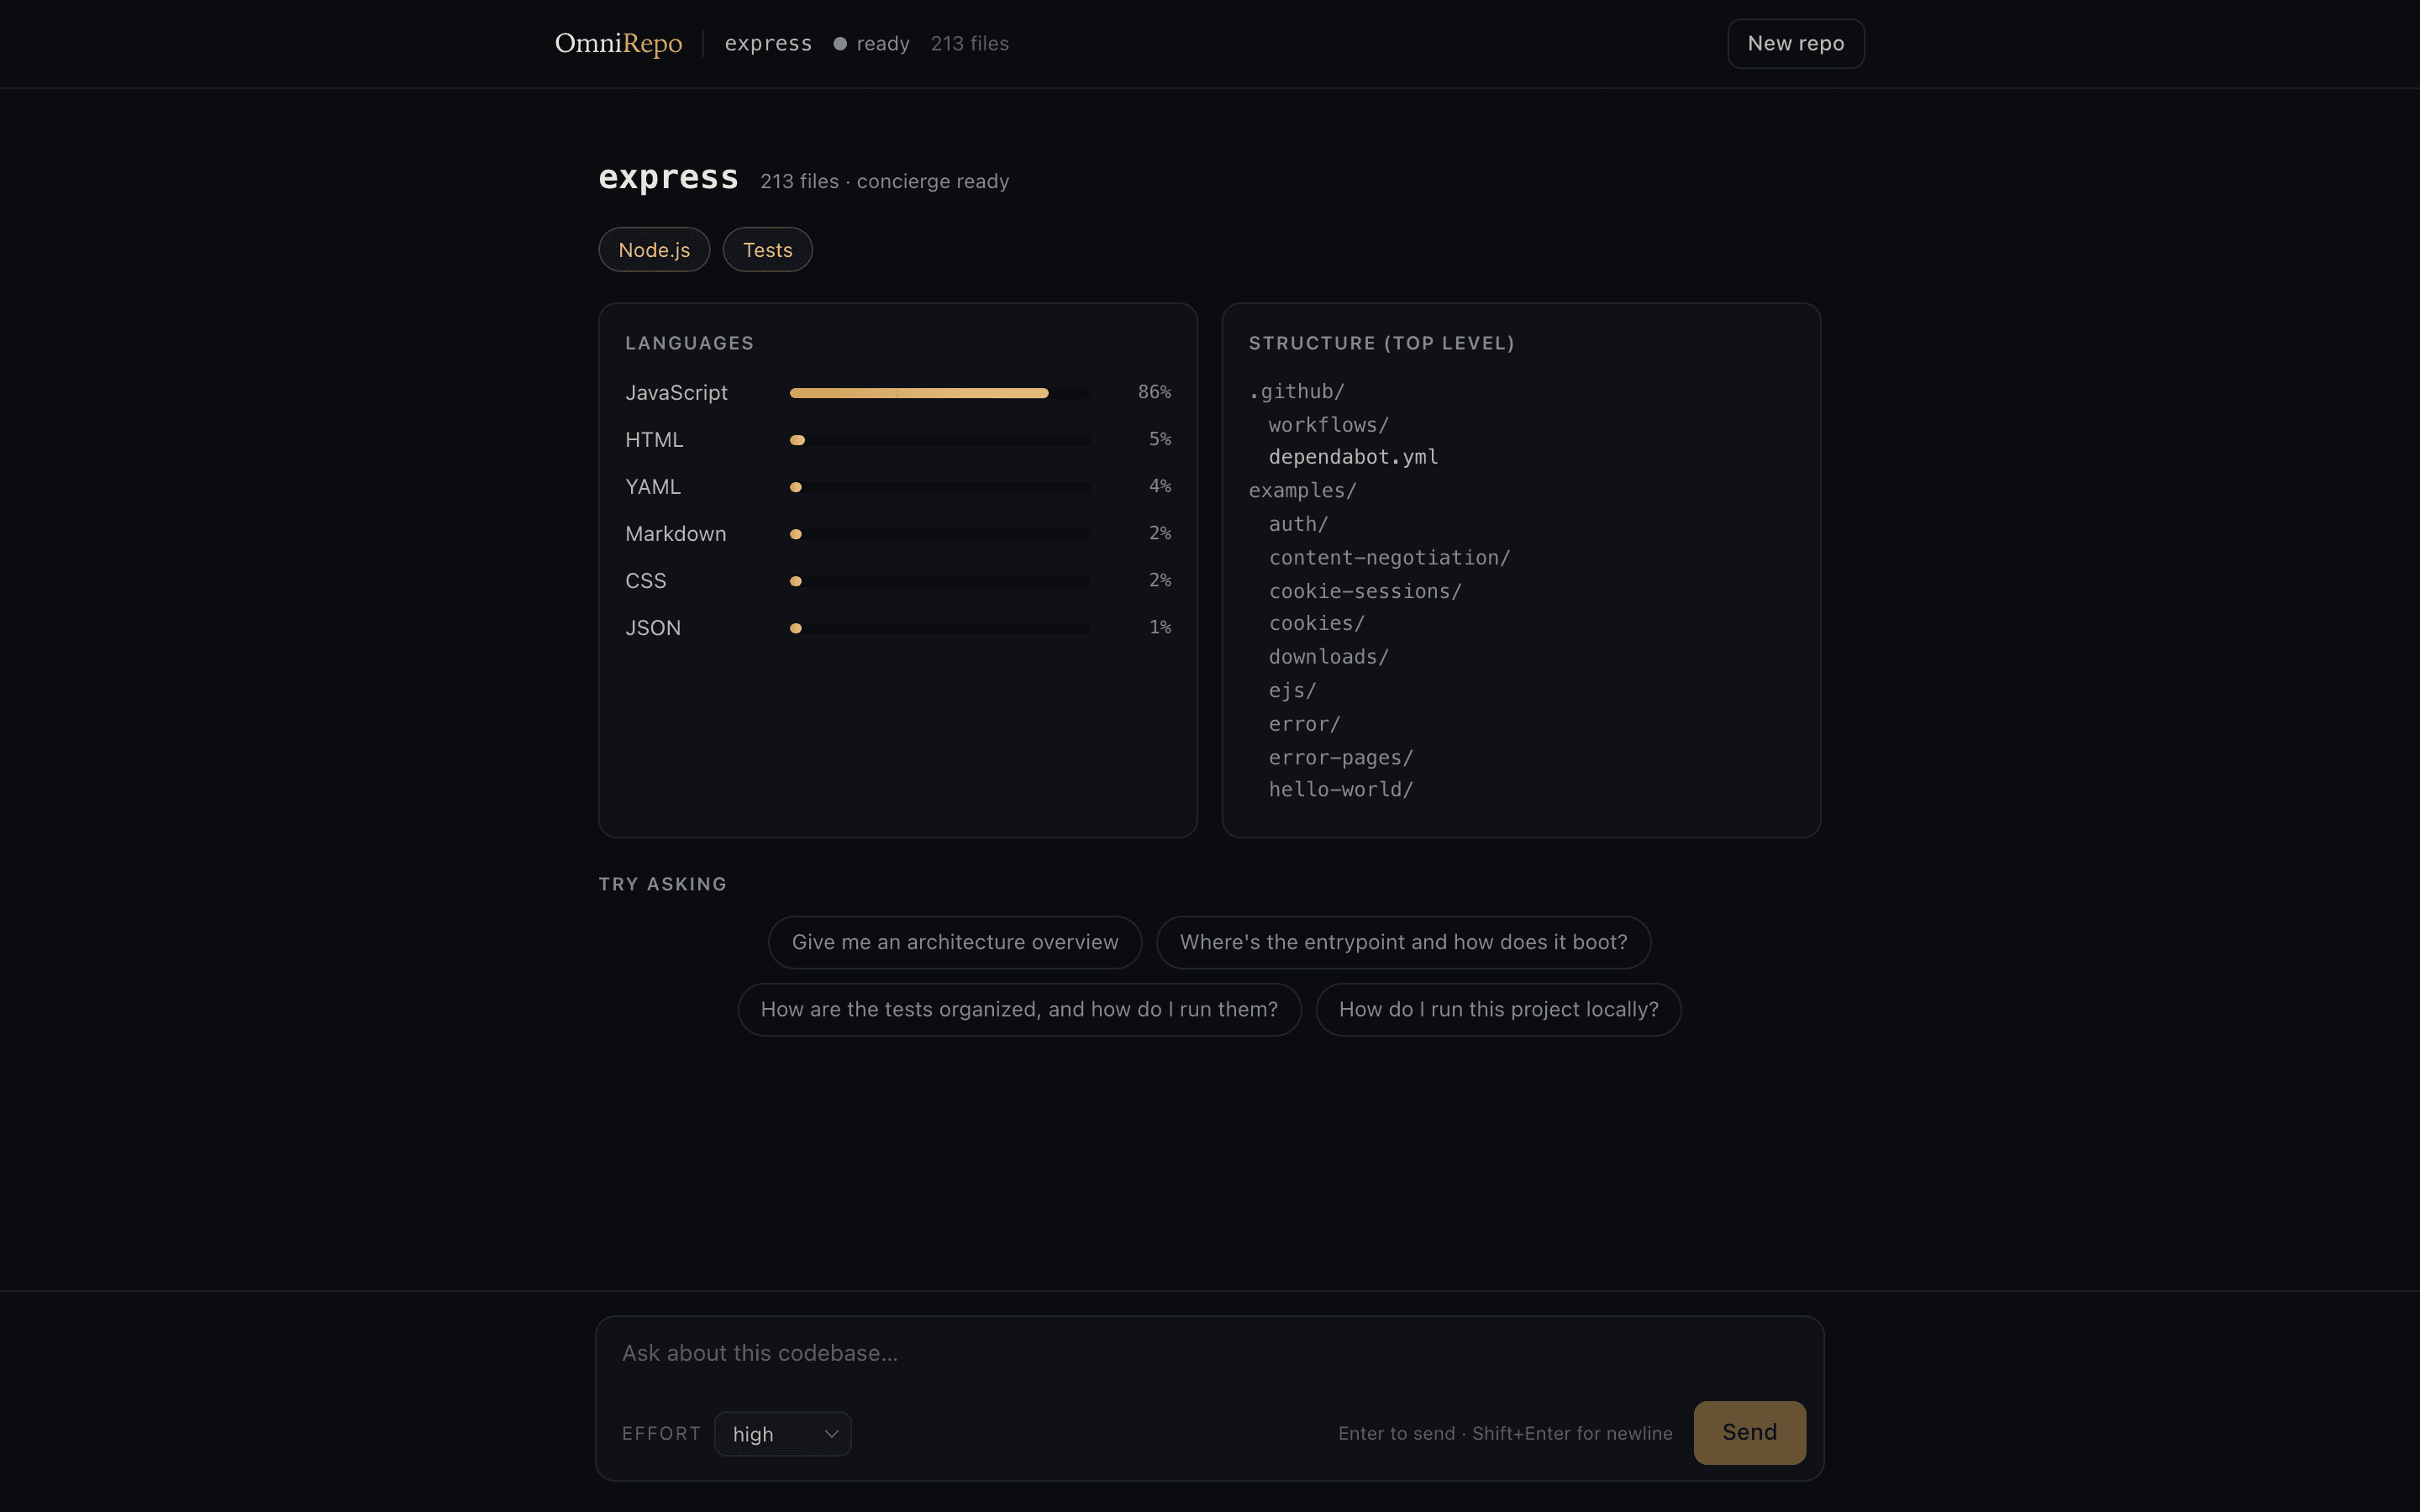Click the express repo name in header
This screenshot has width=2420, height=1512.
[768, 43]
